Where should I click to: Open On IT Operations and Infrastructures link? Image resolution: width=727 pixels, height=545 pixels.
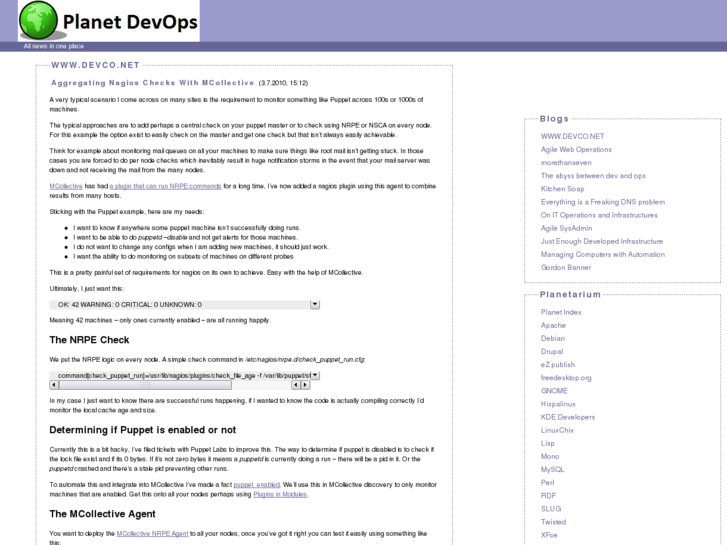(x=599, y=215)
